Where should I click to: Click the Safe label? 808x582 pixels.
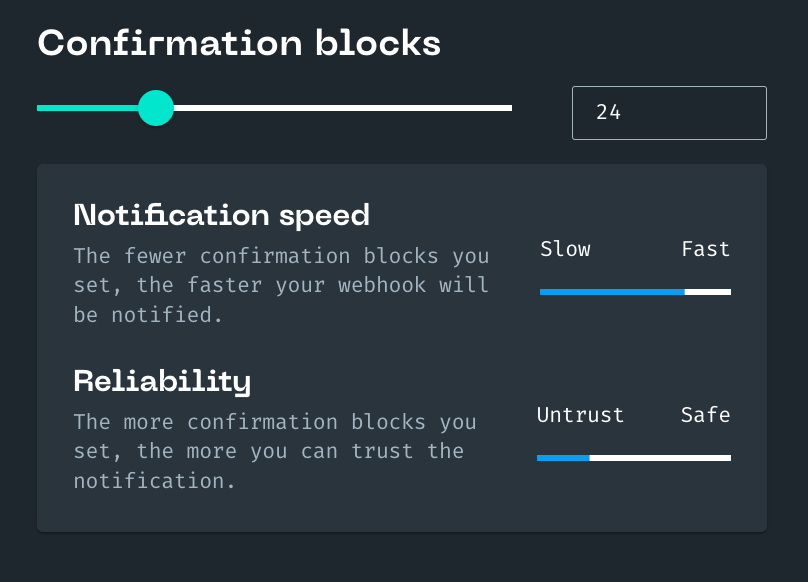[x=705, y=415]
